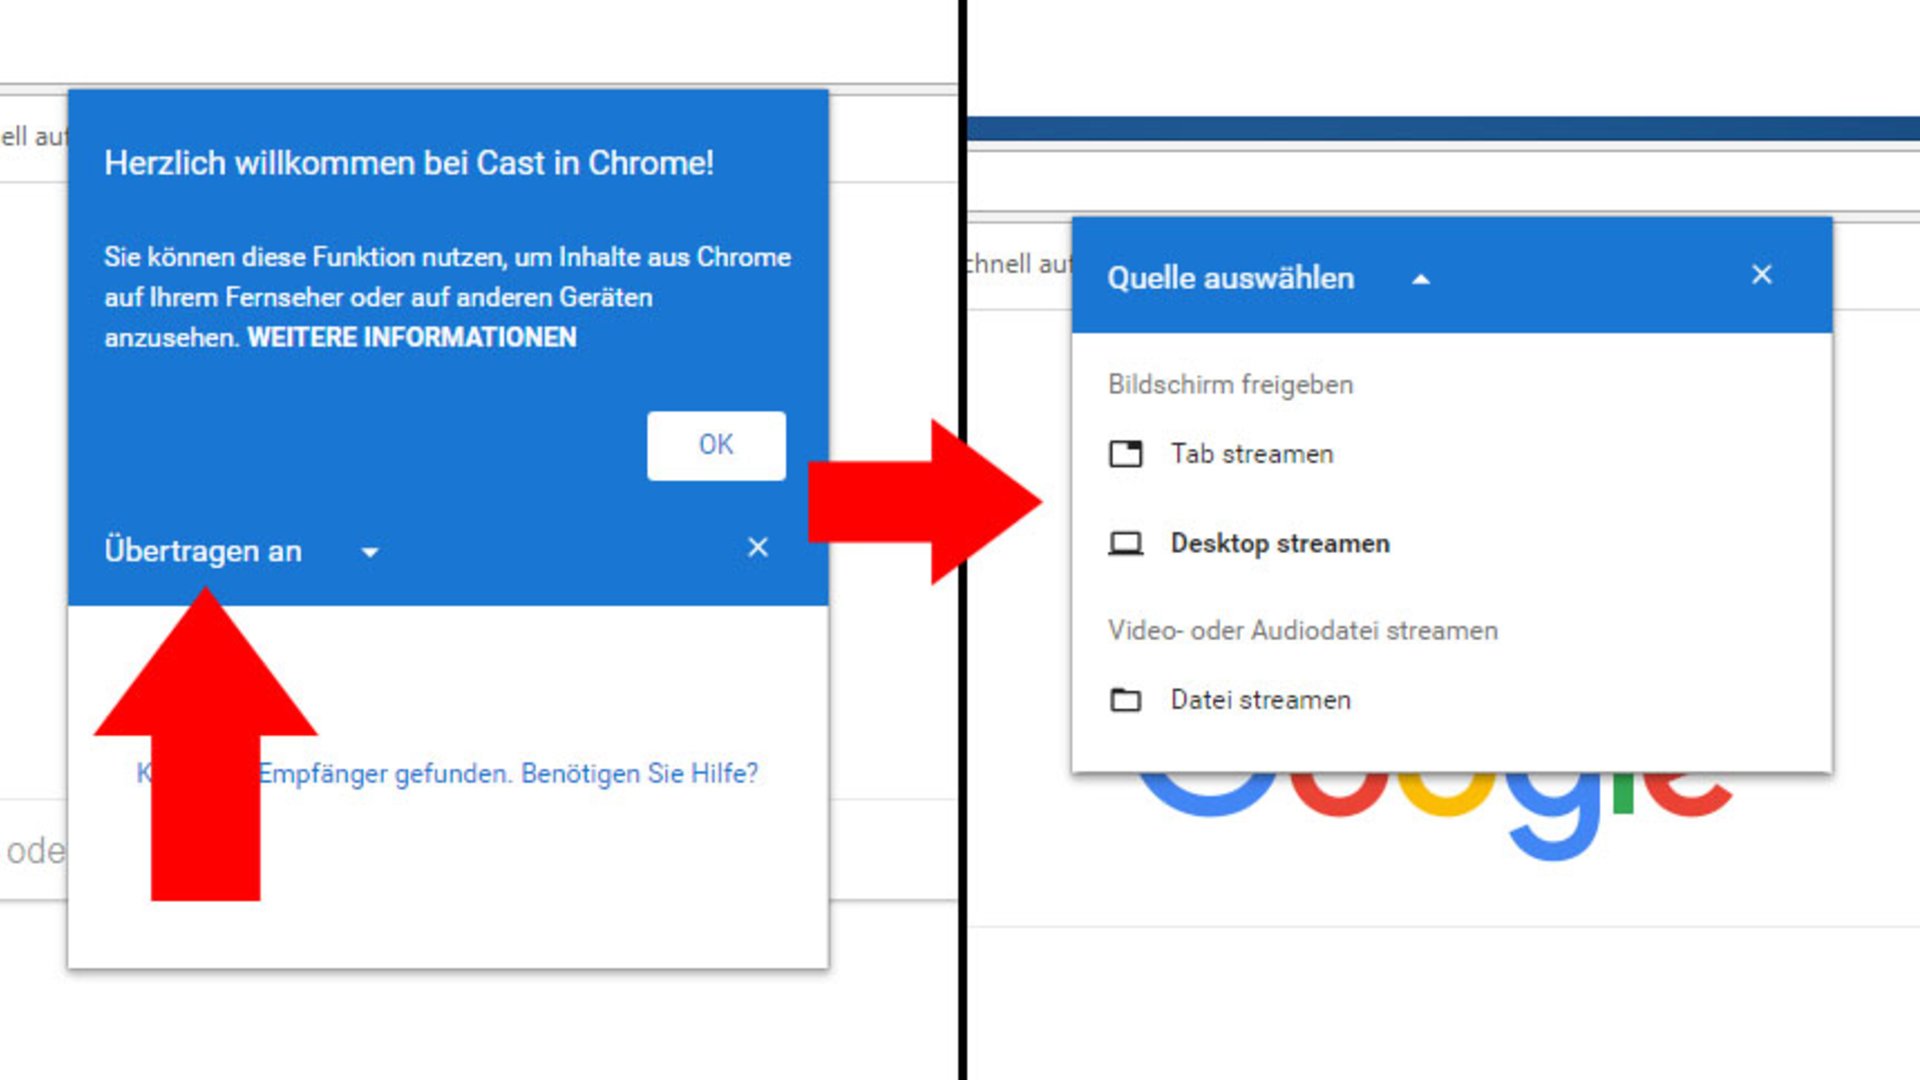This screenshot has height=1080, width=1920.
Task: Open the WEITERE INFORMATIONEN link
Action: pyautogui.click(x=412, y=337)
